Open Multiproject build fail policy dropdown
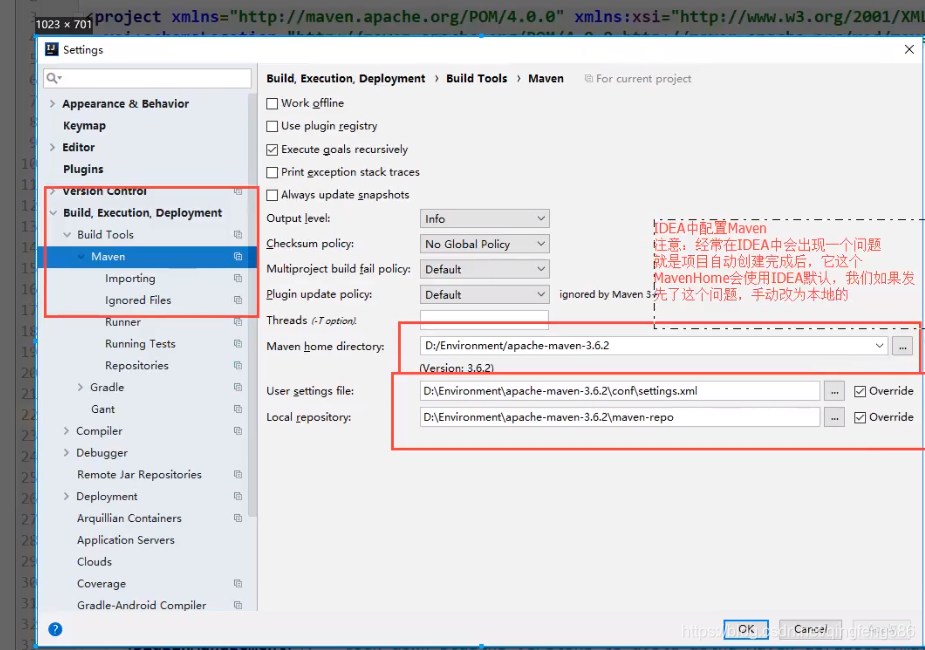The width and height of the screenshot is (925, 650). point(484,270)
